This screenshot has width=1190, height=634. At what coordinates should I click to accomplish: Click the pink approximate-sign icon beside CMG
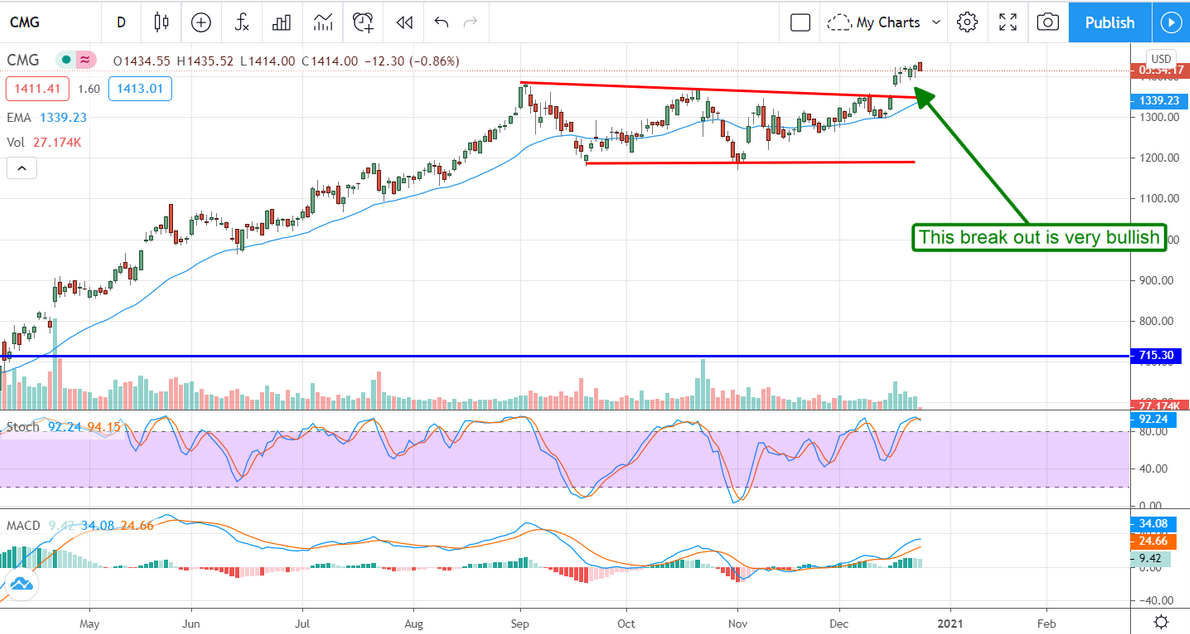click(x=85, y=60)
